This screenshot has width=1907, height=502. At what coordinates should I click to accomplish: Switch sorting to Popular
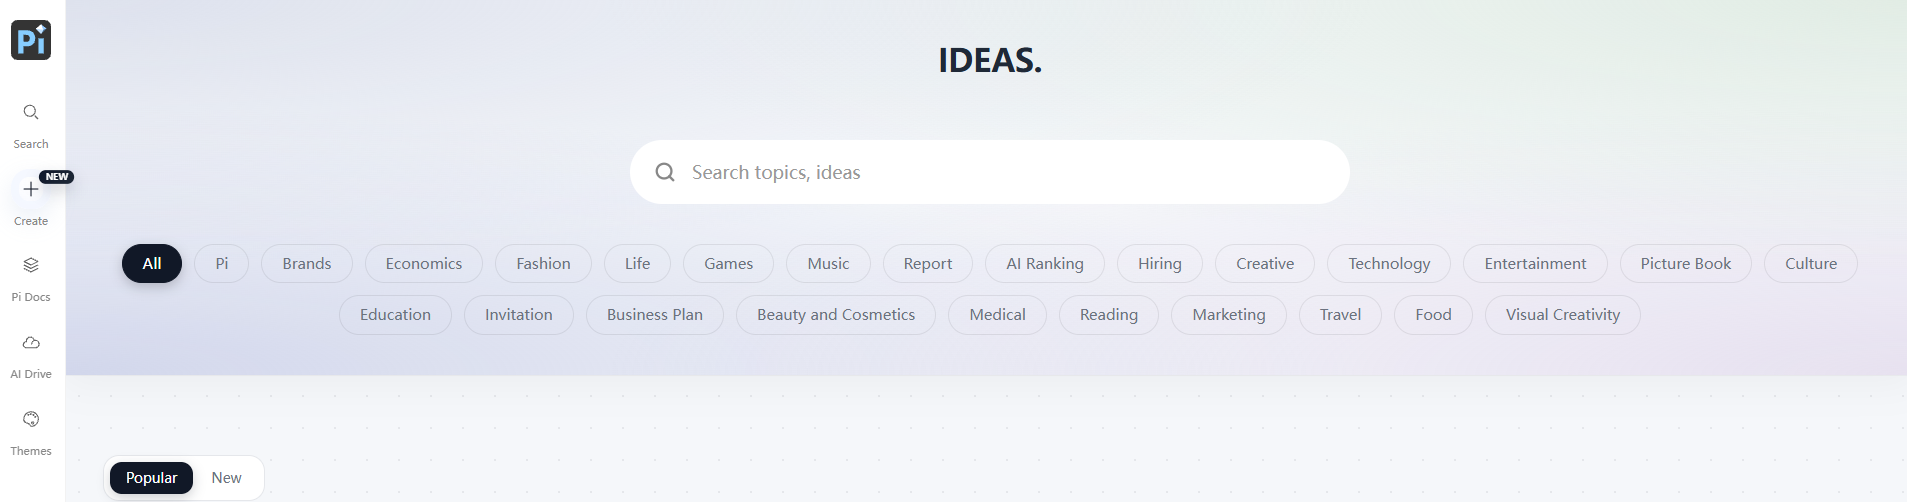point(151,478)
